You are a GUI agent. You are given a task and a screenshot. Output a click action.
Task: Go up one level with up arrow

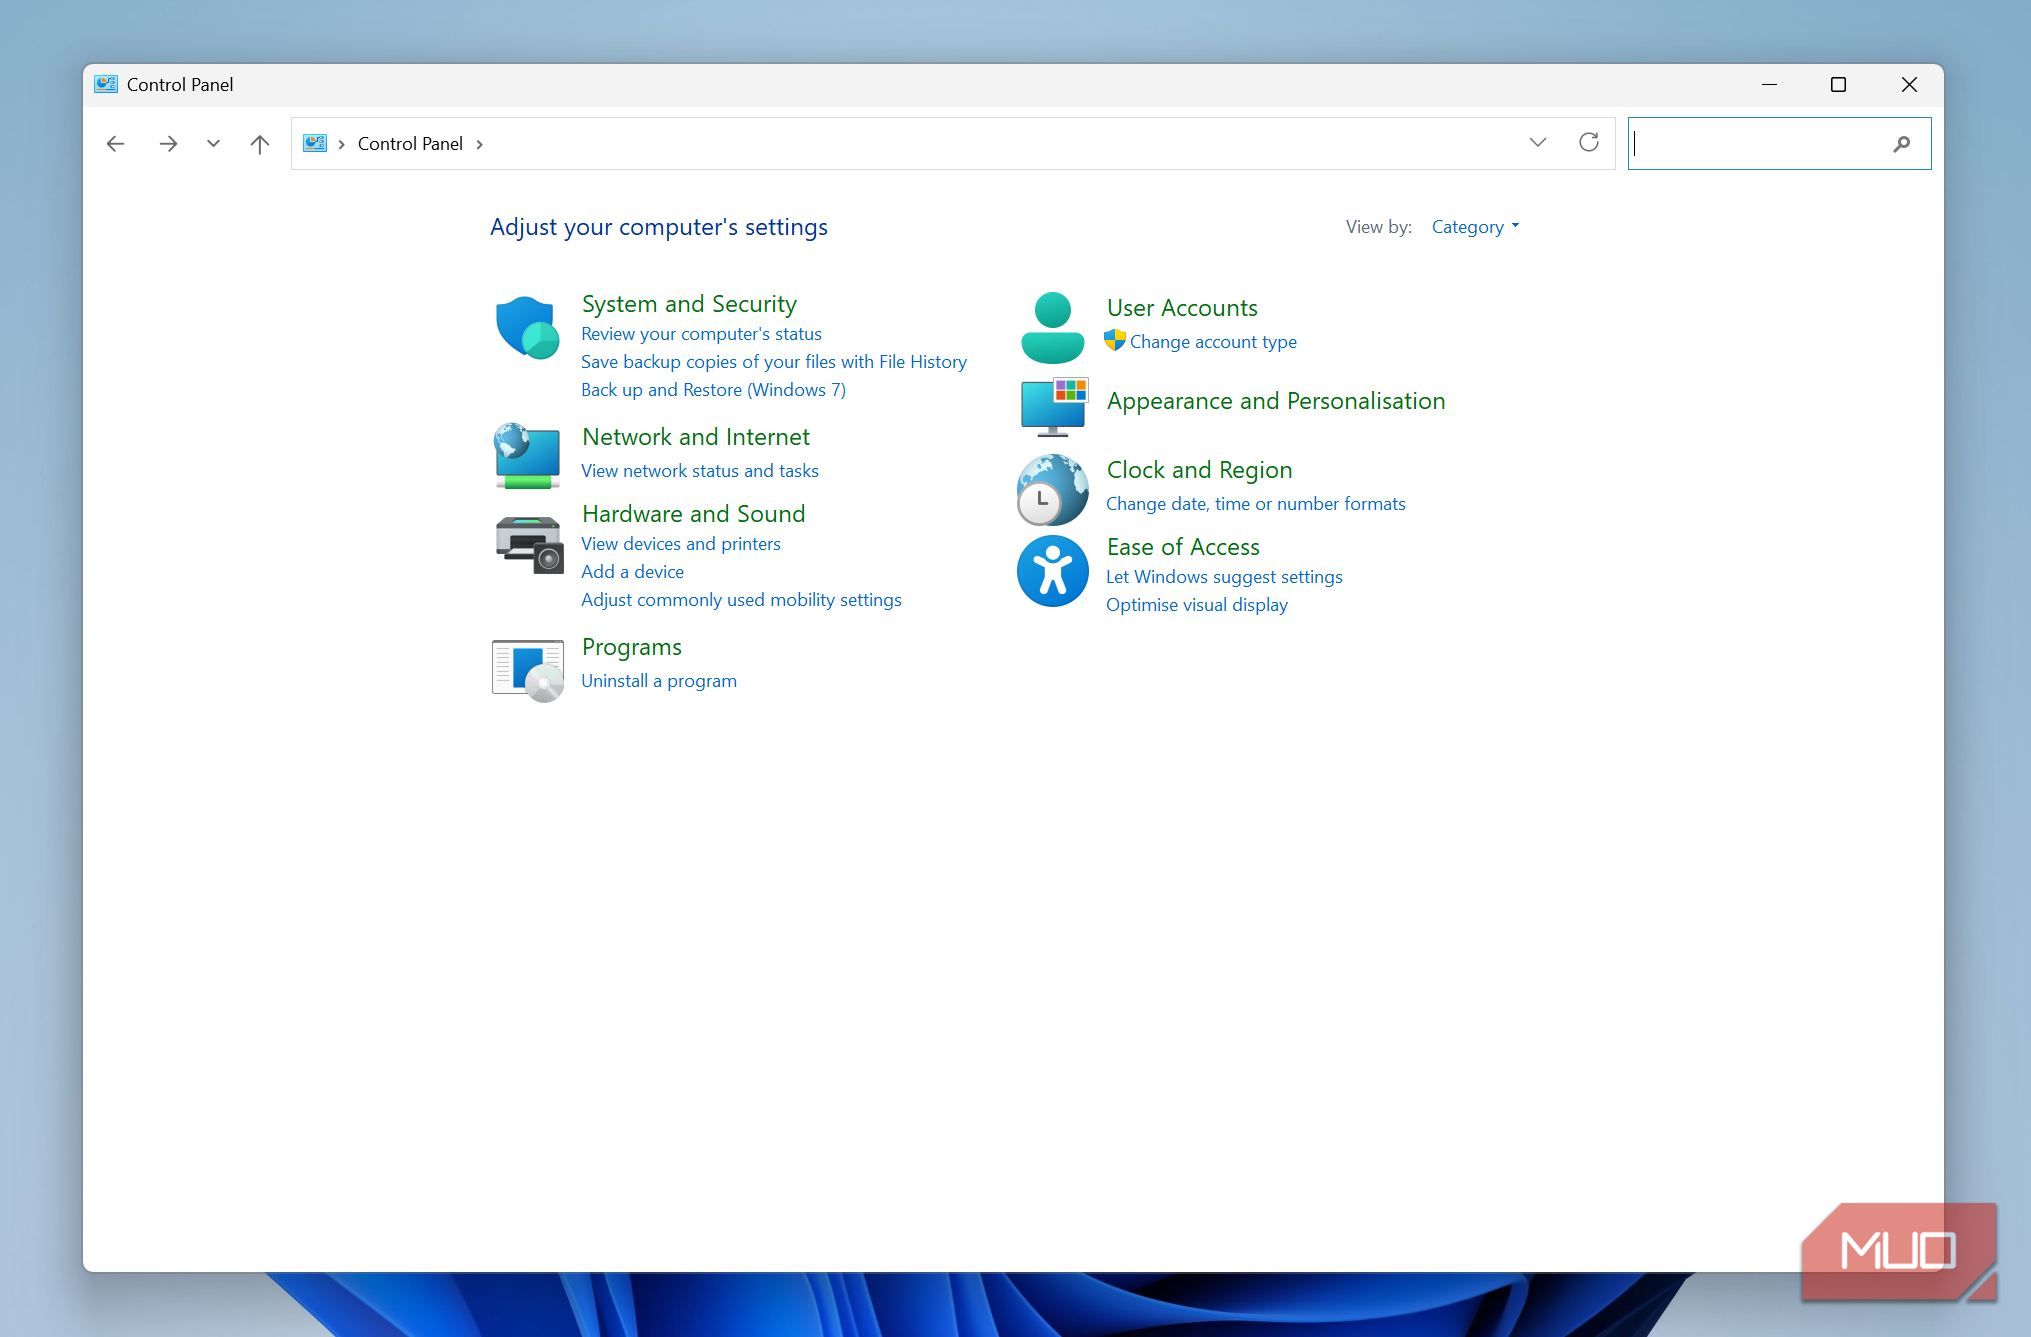pos(259,144)
